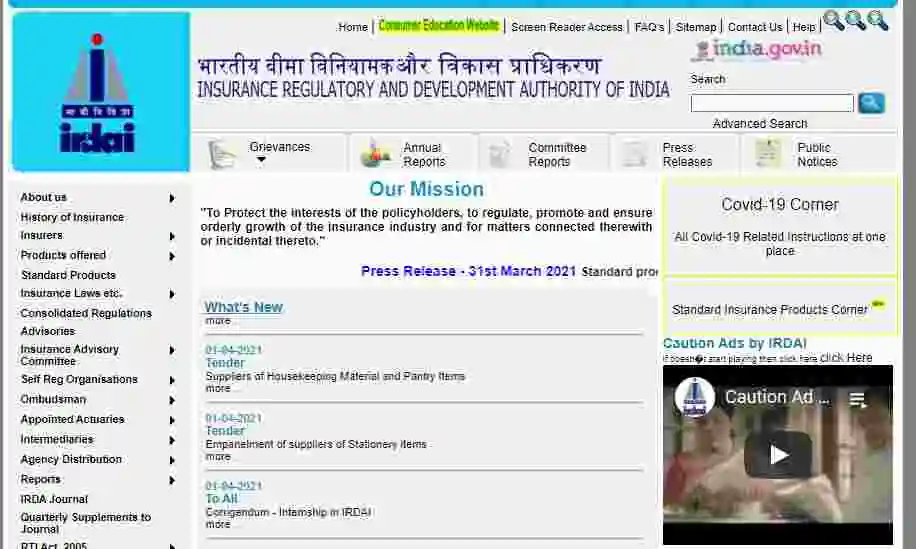Screen dimensions: 916x549
Task: Open Press Releases
Action: point(687,155)
